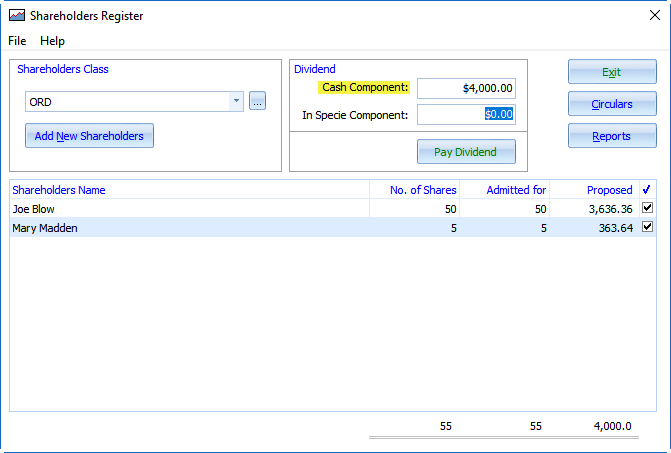Sort by No. of Shares column
The image size is (671, 453).
(414, 190)
